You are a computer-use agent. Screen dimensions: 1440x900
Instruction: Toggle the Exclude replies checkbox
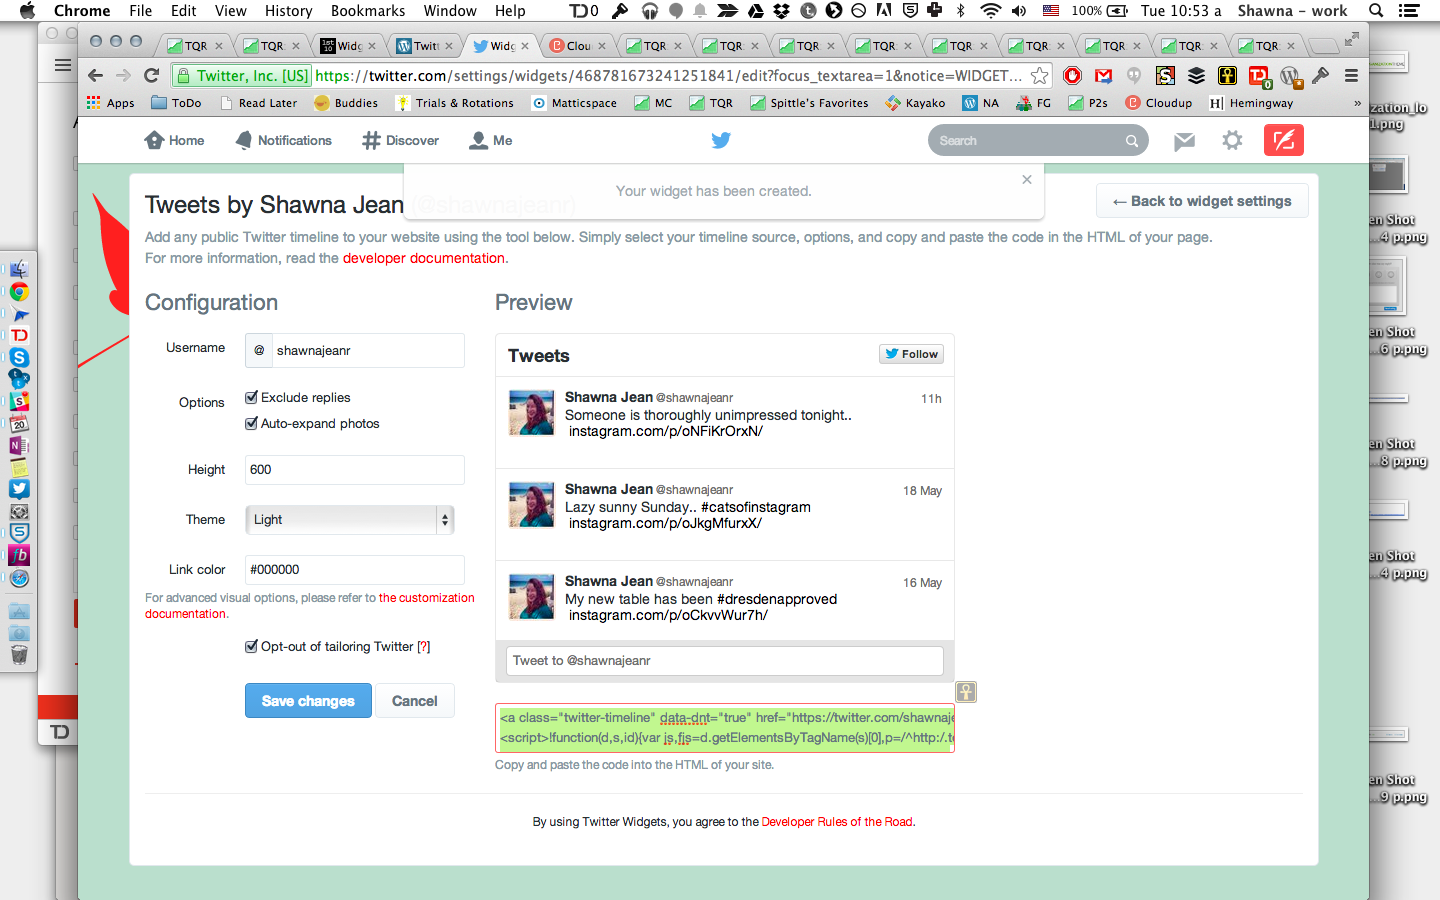[252, 397]
